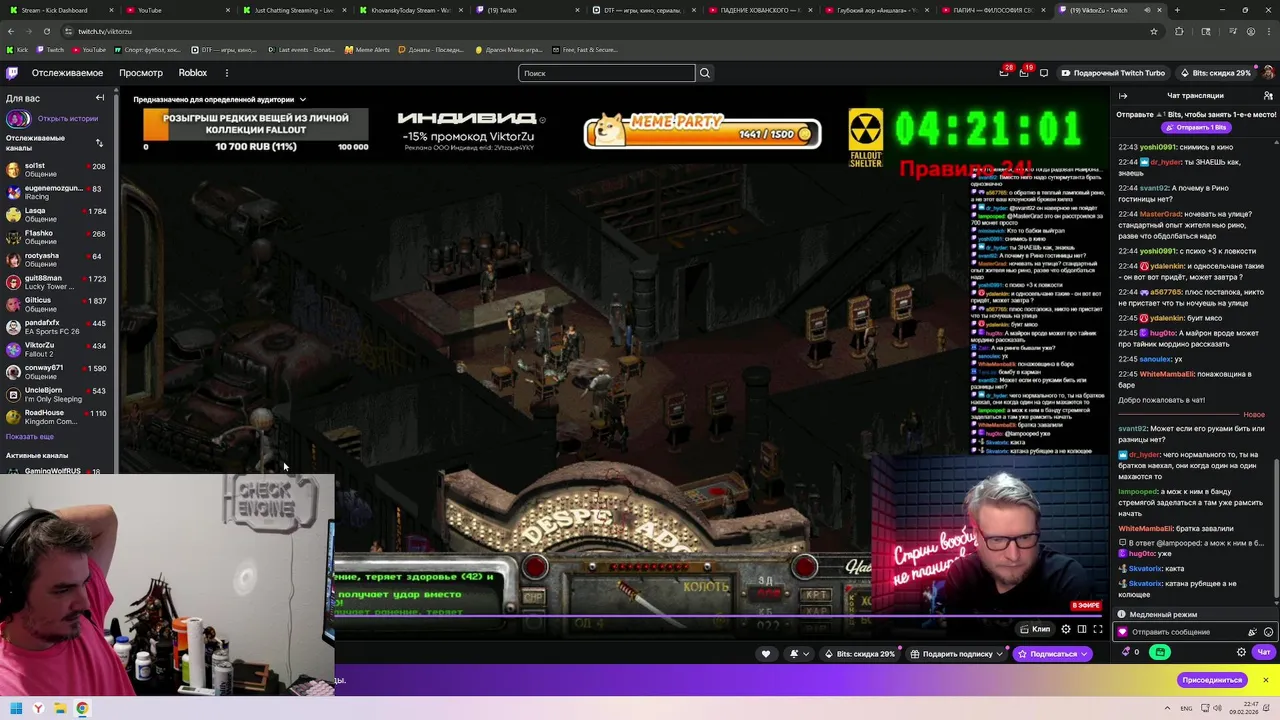Open browser extensions puzzle icon
Screen dimensions: 1280x720
[1179, 31]
